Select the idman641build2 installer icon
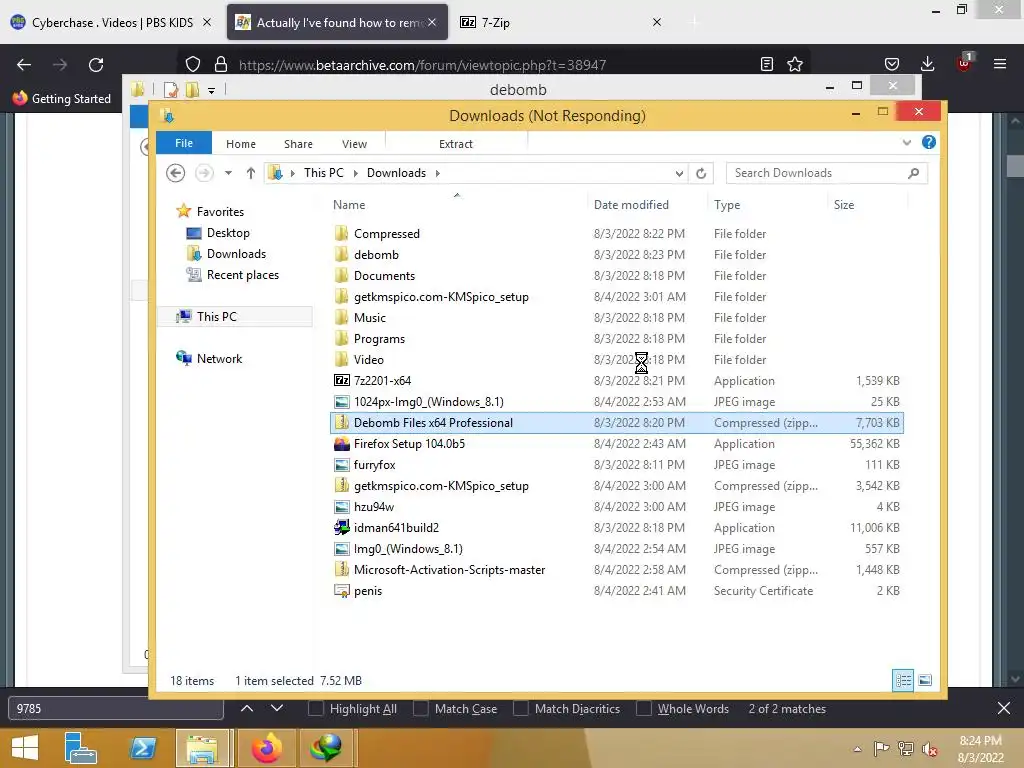This screenshot has height=768, width=1024. (342, 527)
